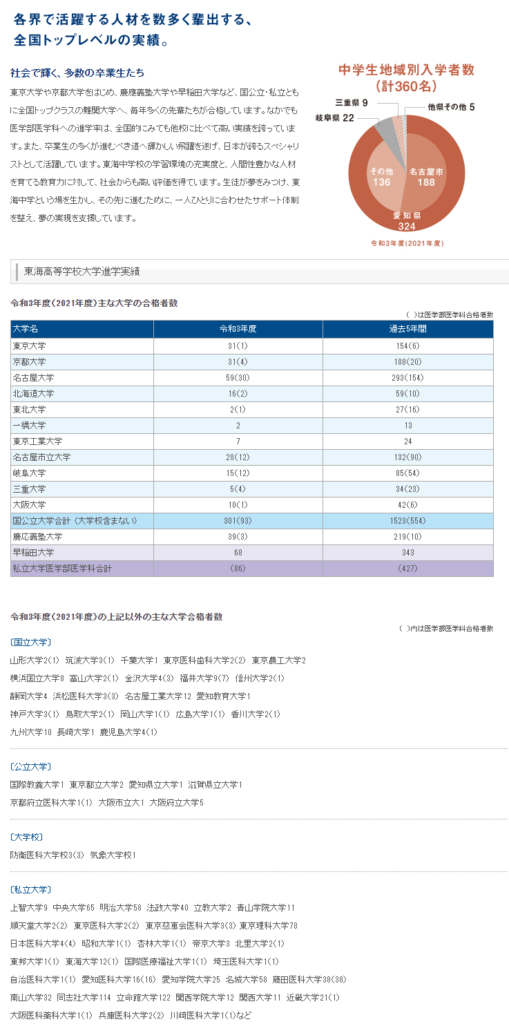Image resolution: width=509 pixels, height=1024 pixels.
Task: Click the 令和3年度(2021年度) chart caption
Action: [x=407, y=243]
